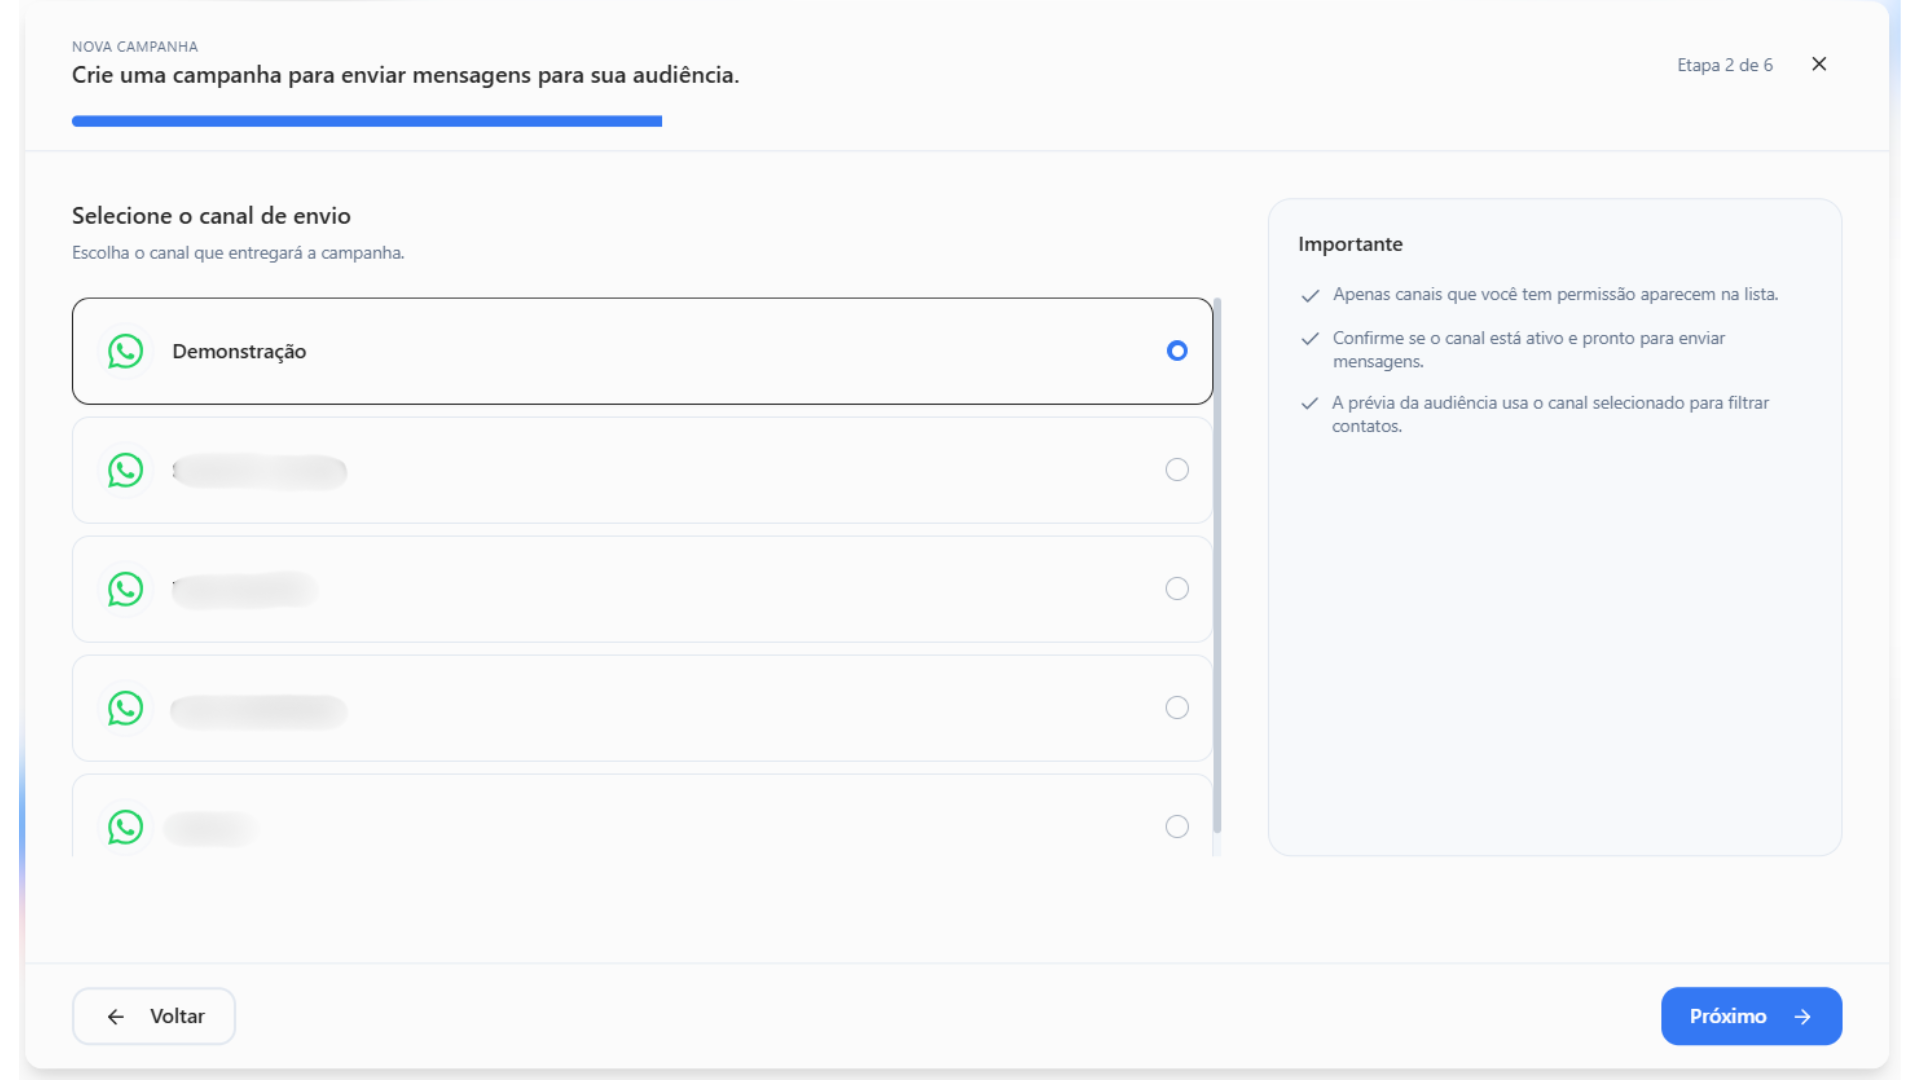Click the left arrow icon in Voltar

point(116,1017)
